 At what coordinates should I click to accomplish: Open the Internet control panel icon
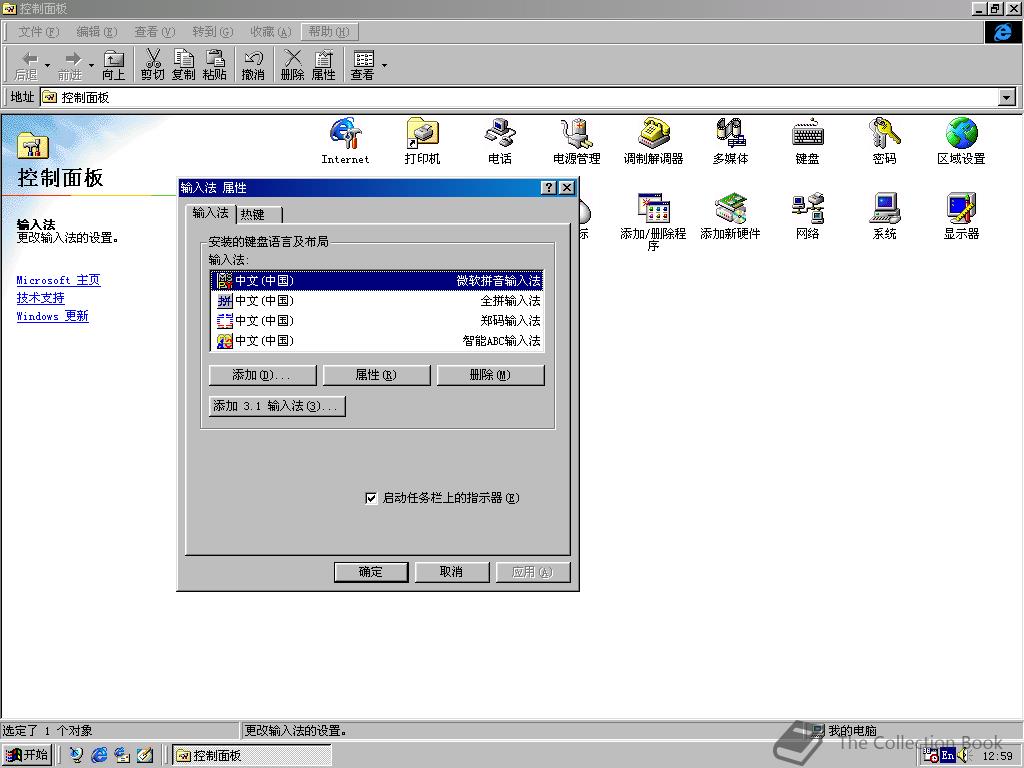(345, 140)
